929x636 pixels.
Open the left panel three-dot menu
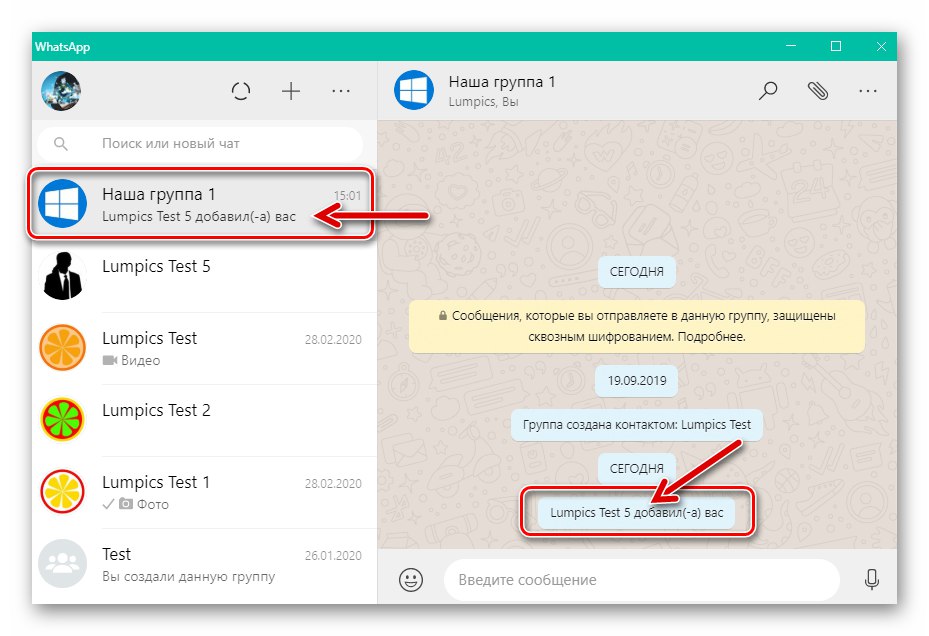coord(341,91)
